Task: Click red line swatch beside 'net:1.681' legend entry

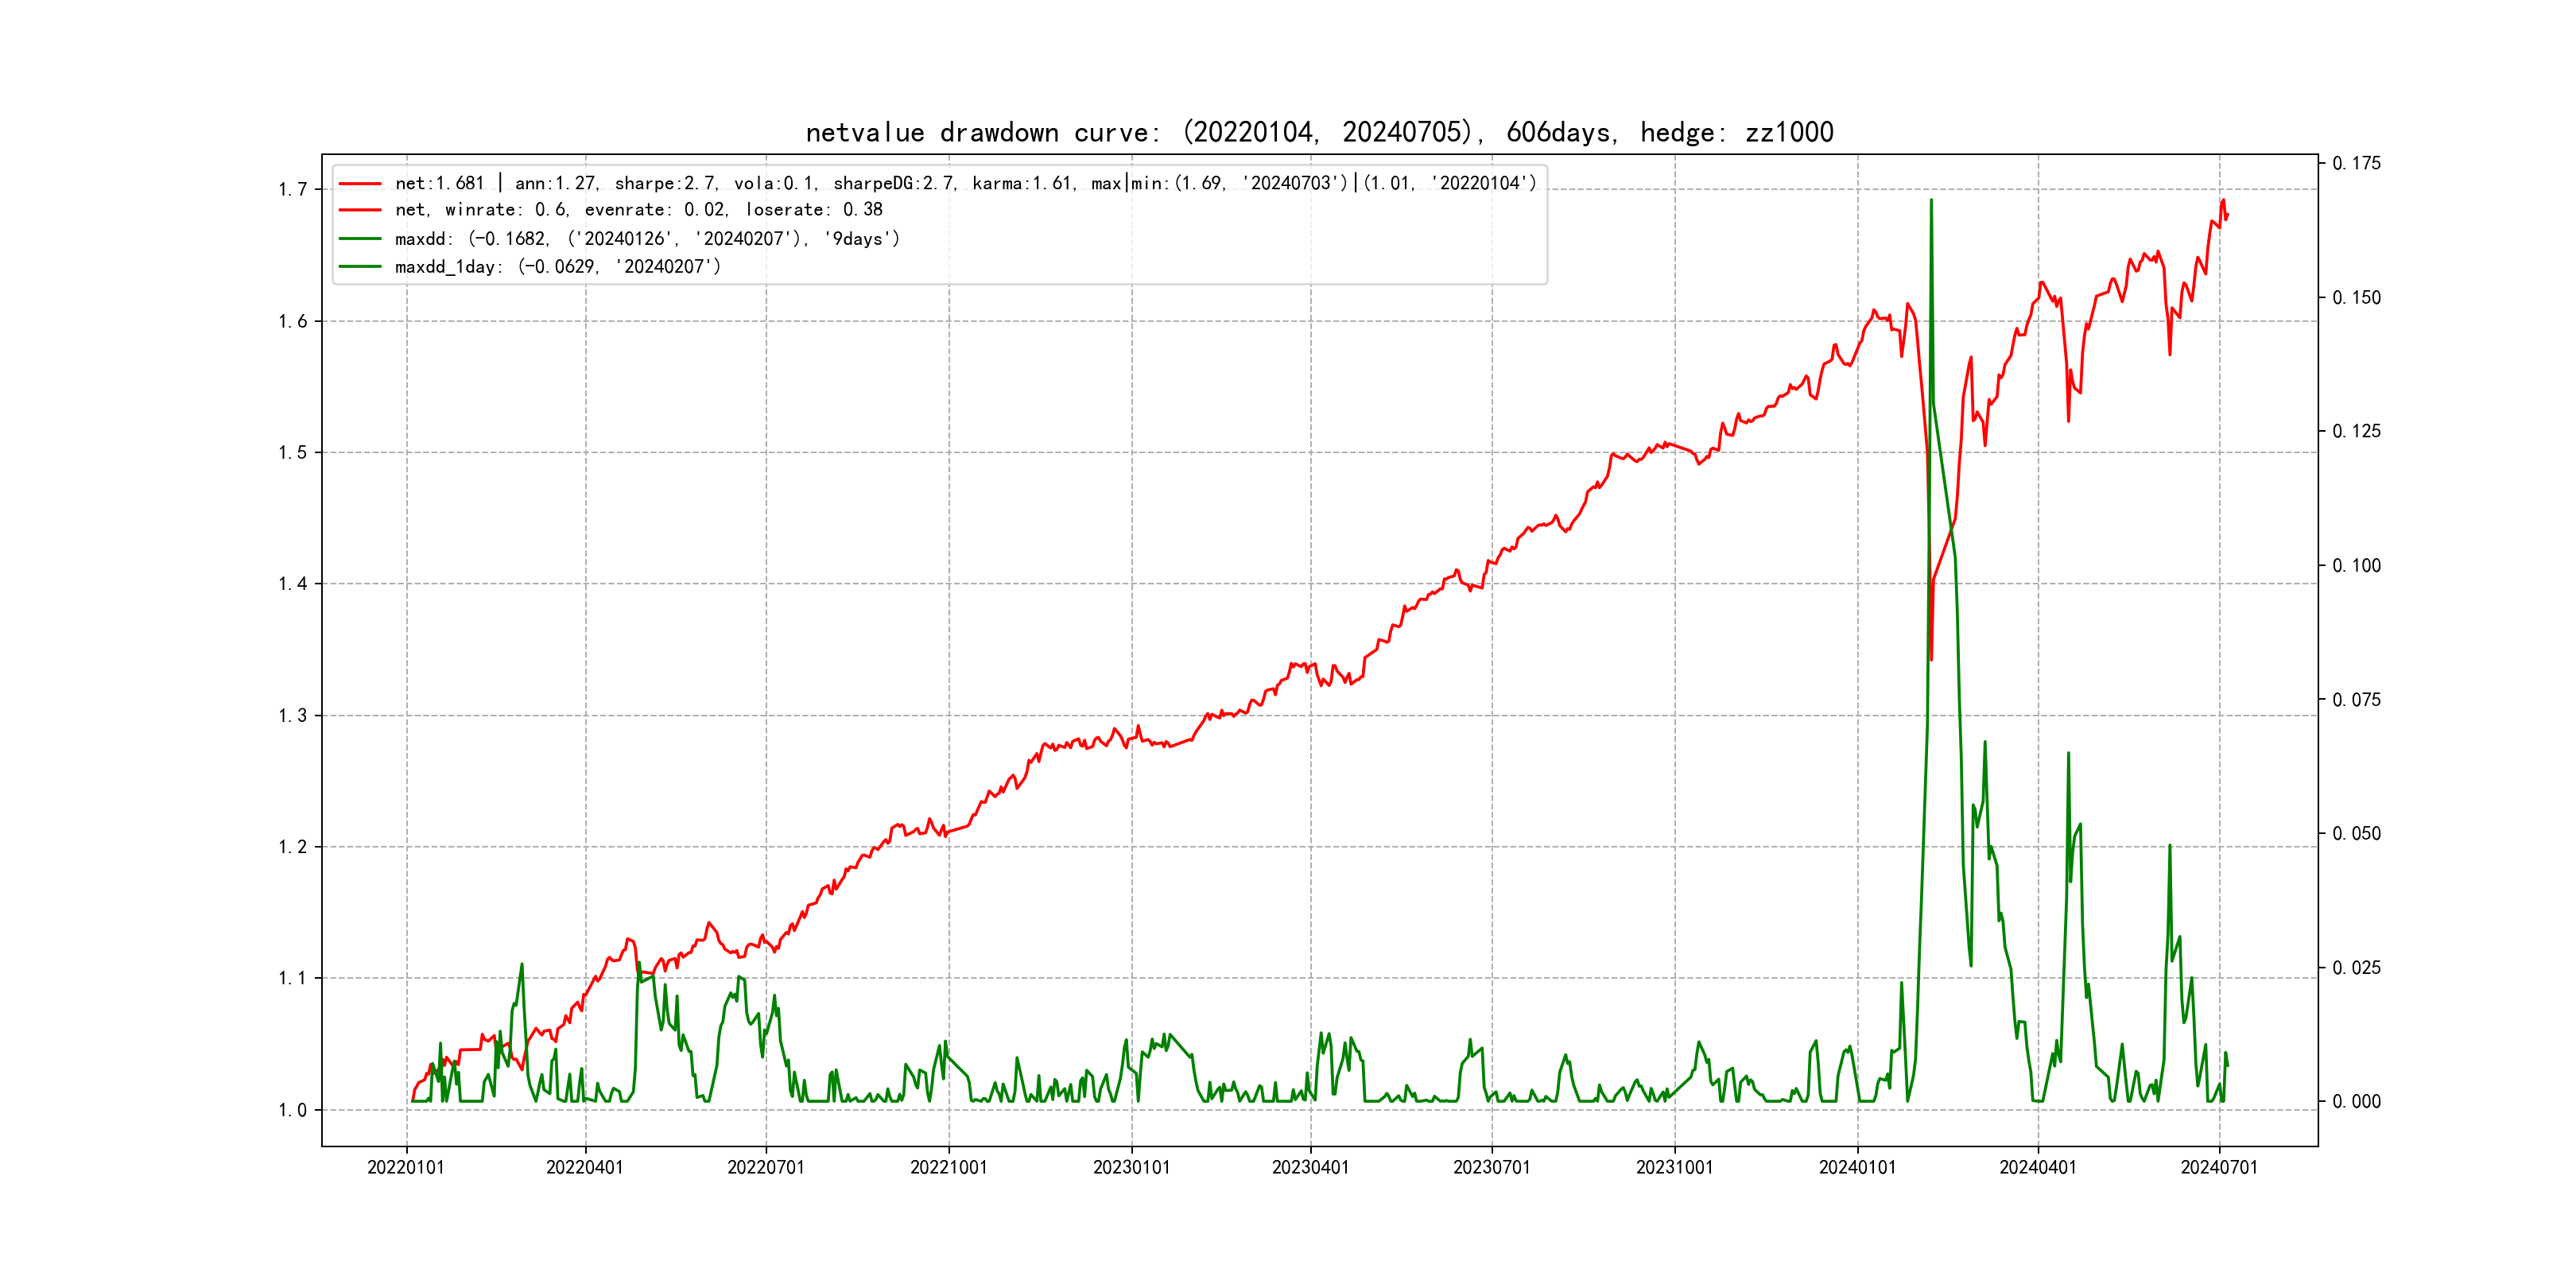Action: 360,184
